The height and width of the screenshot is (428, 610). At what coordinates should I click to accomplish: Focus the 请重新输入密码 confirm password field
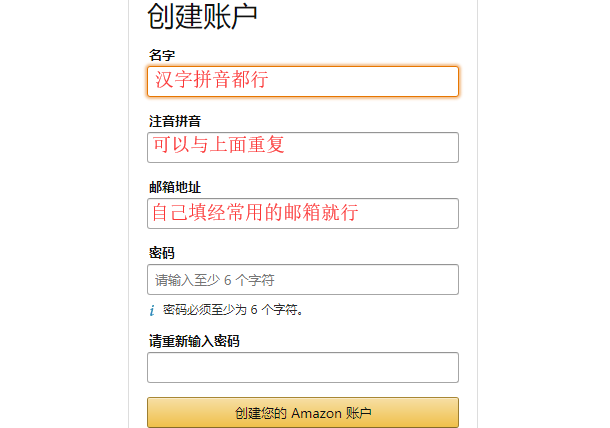tap(303, 368)
